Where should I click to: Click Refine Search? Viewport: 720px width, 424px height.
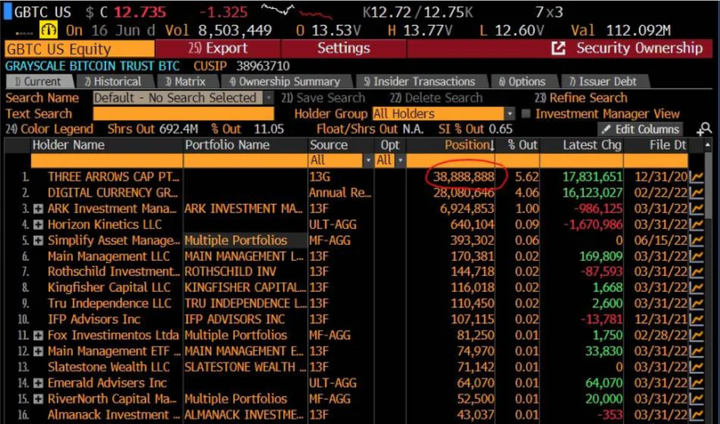580,98
